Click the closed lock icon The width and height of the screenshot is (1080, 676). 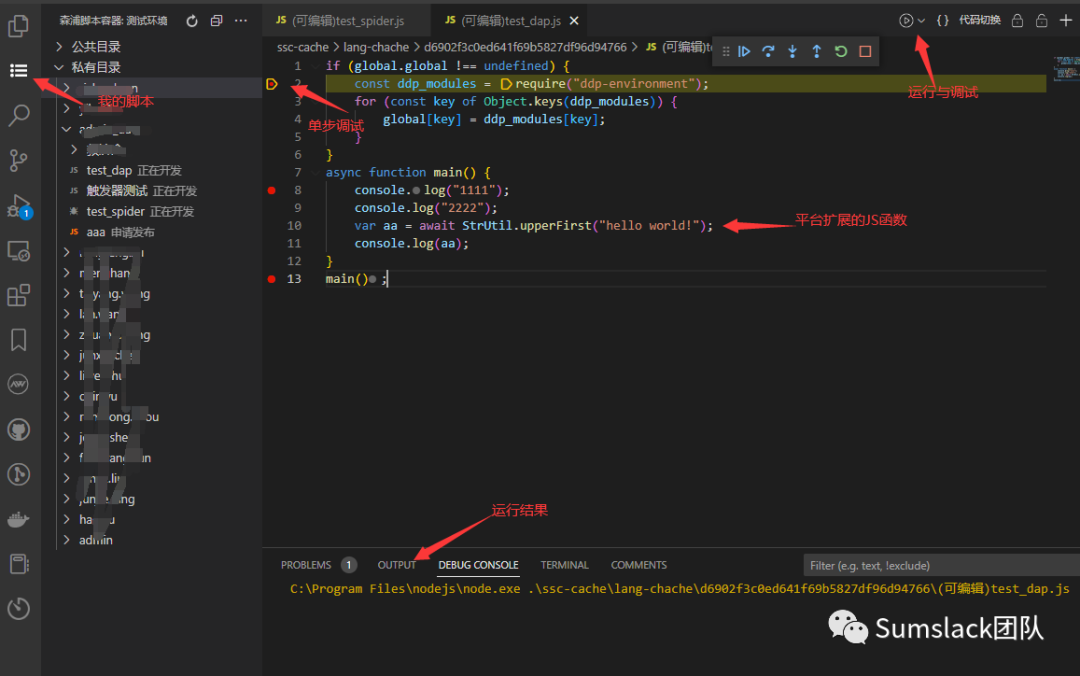click(1017, 21)
